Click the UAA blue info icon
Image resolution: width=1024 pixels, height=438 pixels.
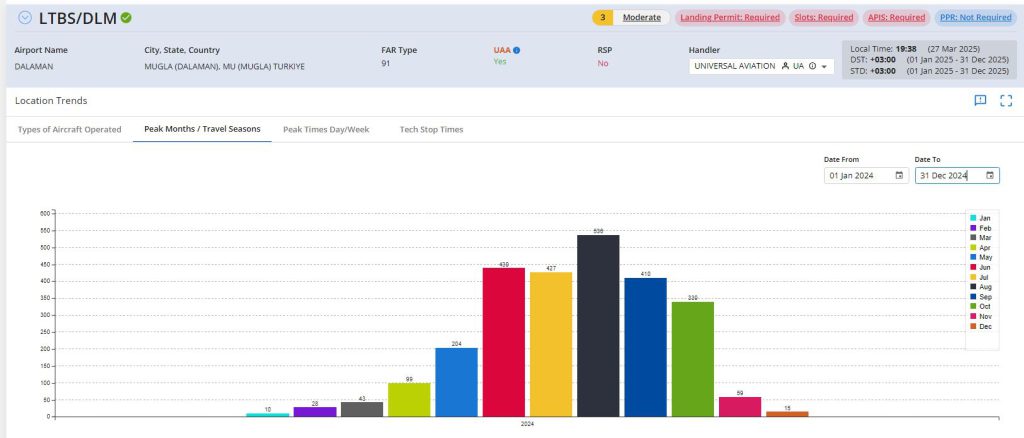tap(516, 50)
